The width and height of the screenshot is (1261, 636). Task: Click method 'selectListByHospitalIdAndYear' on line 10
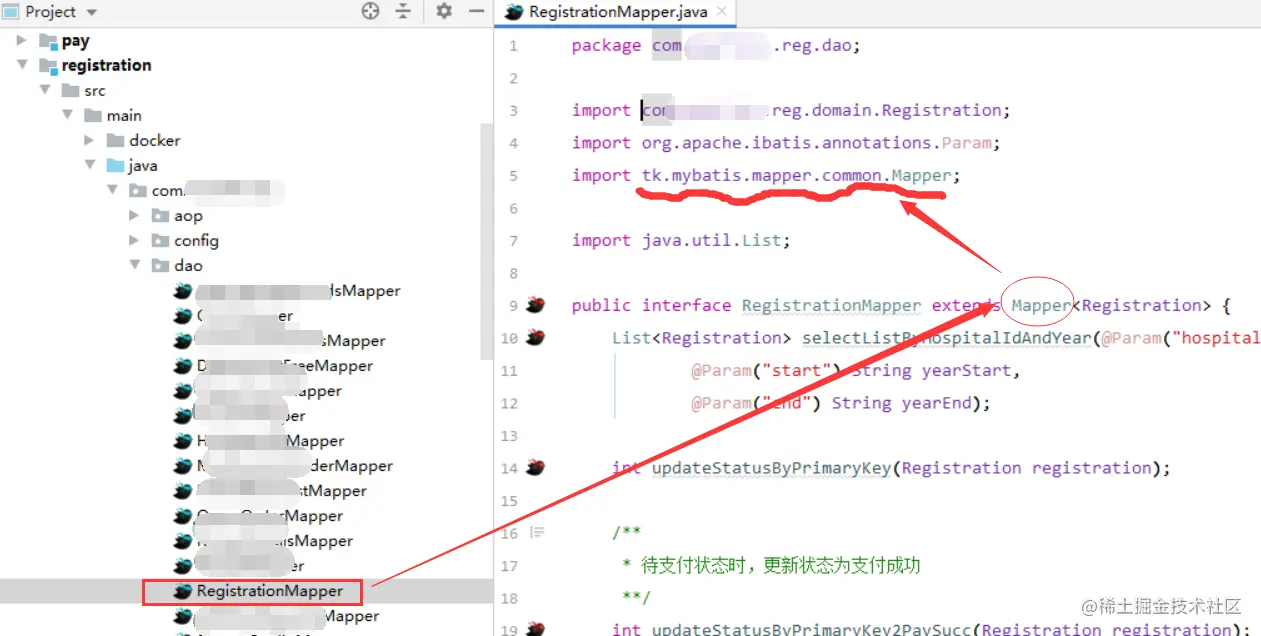coord(946,337)
